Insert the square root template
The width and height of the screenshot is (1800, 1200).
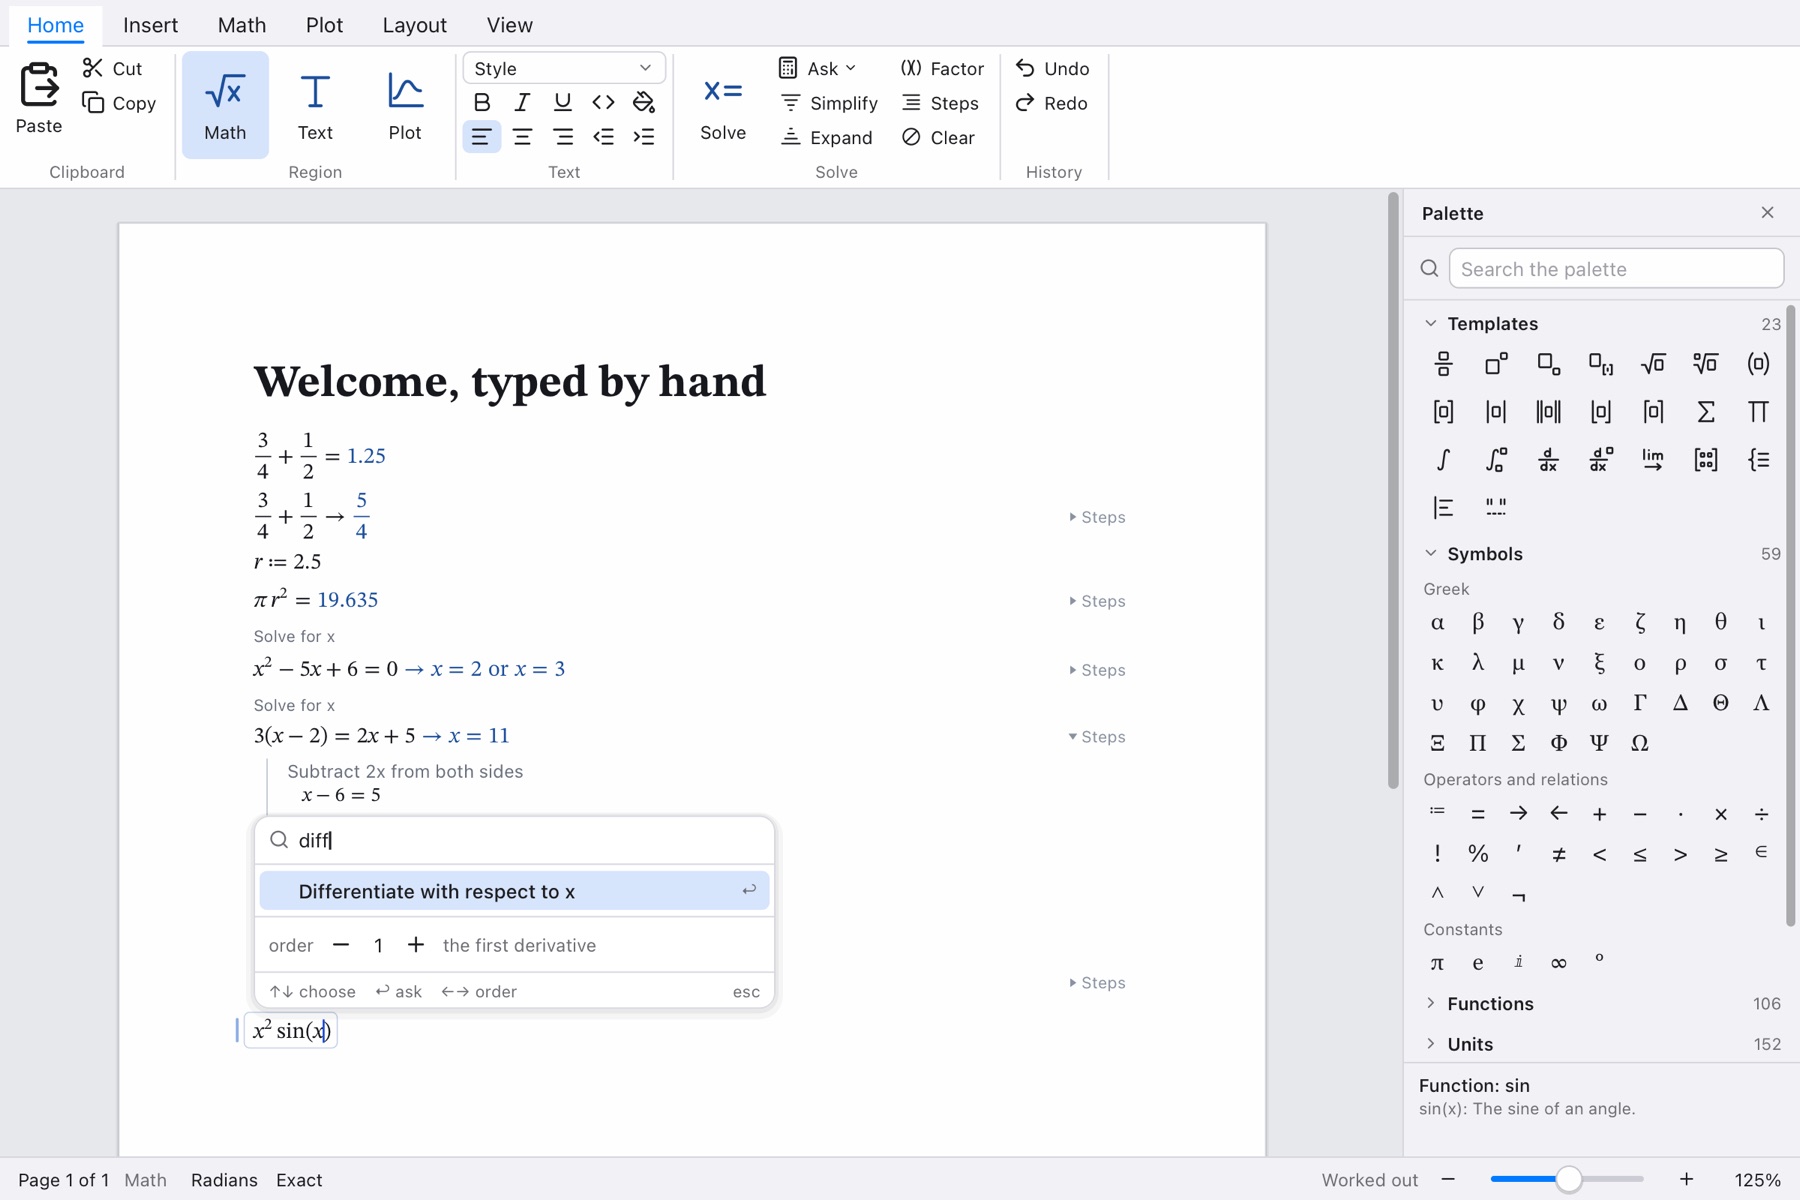[x=1653, y=364]
